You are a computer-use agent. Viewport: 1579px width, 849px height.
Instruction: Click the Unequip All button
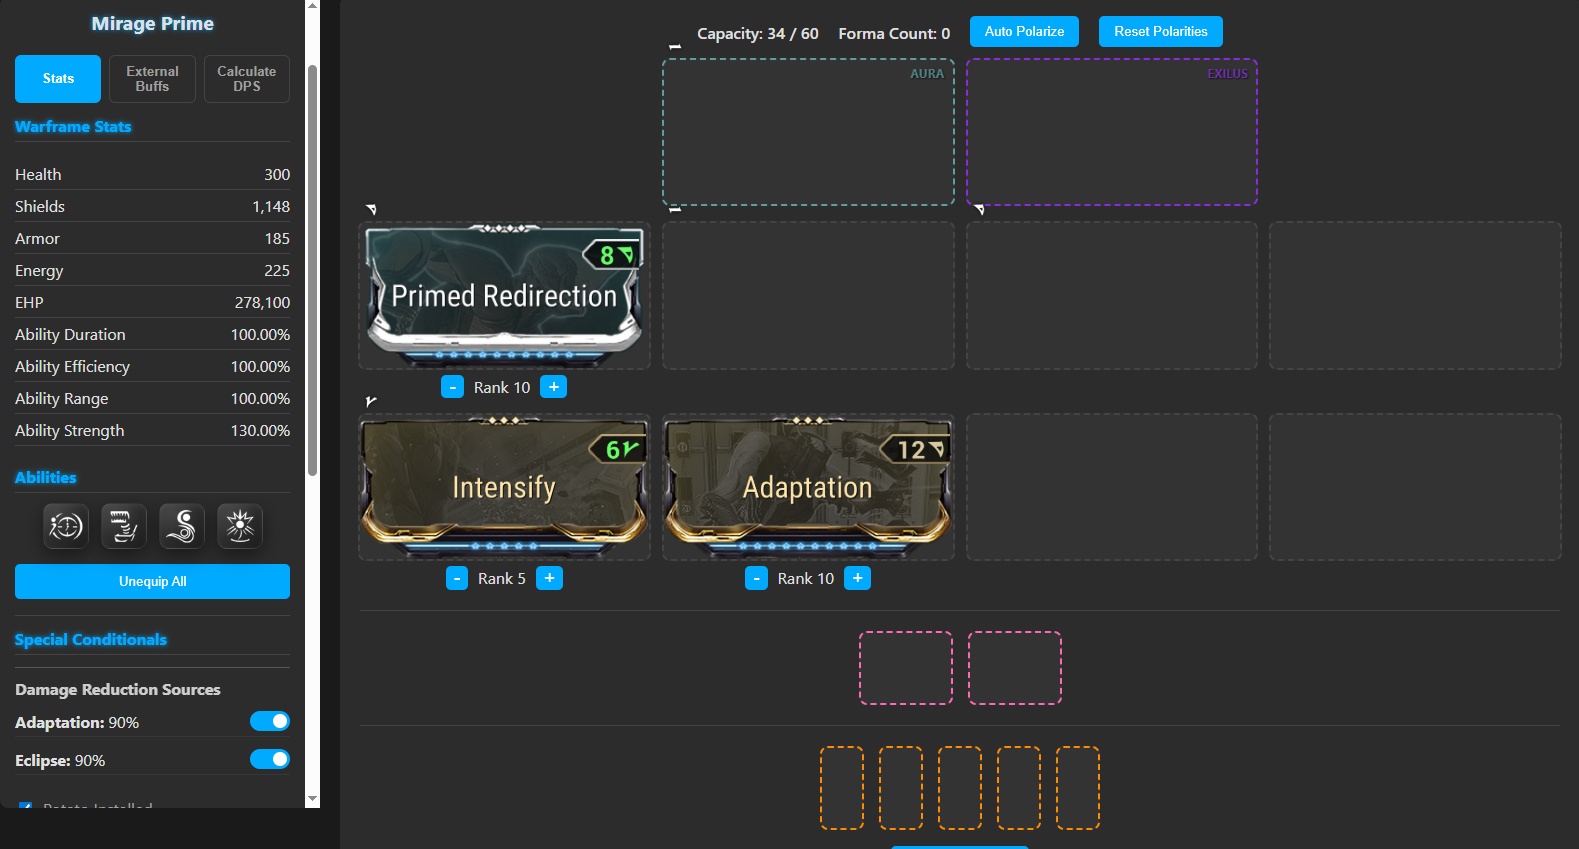tap(152, 582)
